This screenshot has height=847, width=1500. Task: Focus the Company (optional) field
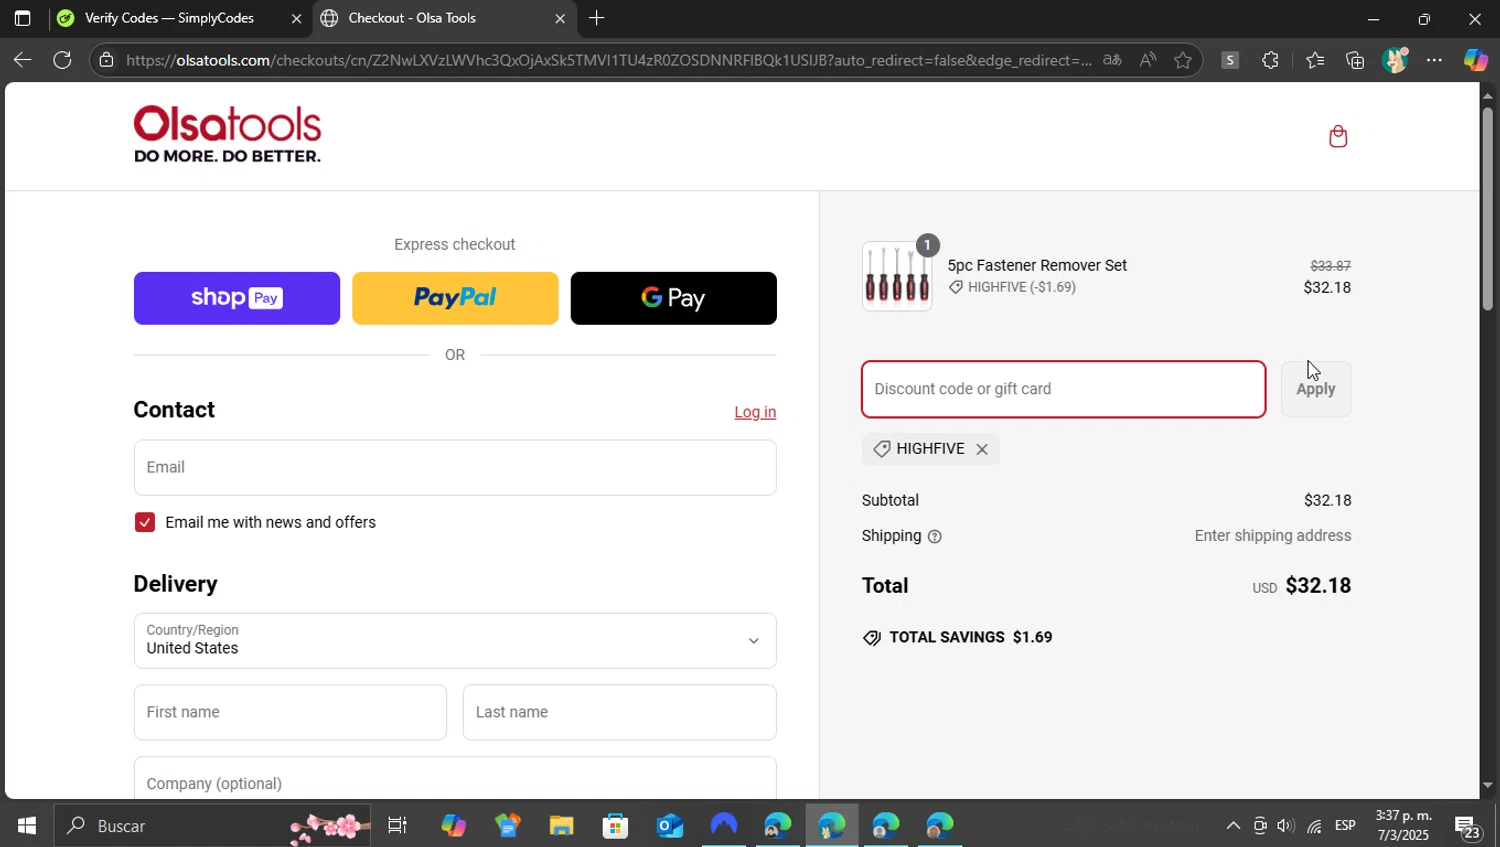(x=455, y=778)
